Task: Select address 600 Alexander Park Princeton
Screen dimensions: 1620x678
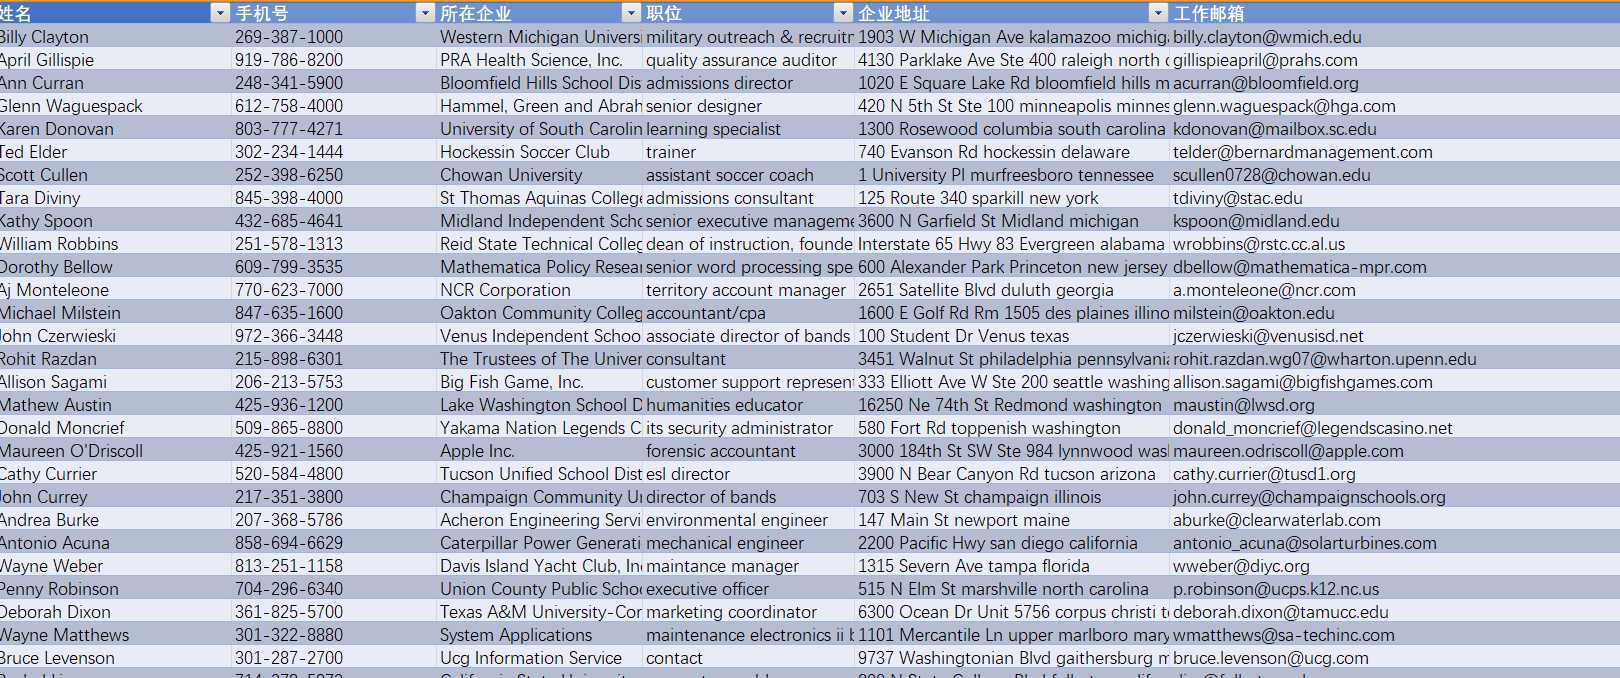Action: [1012, 267]
